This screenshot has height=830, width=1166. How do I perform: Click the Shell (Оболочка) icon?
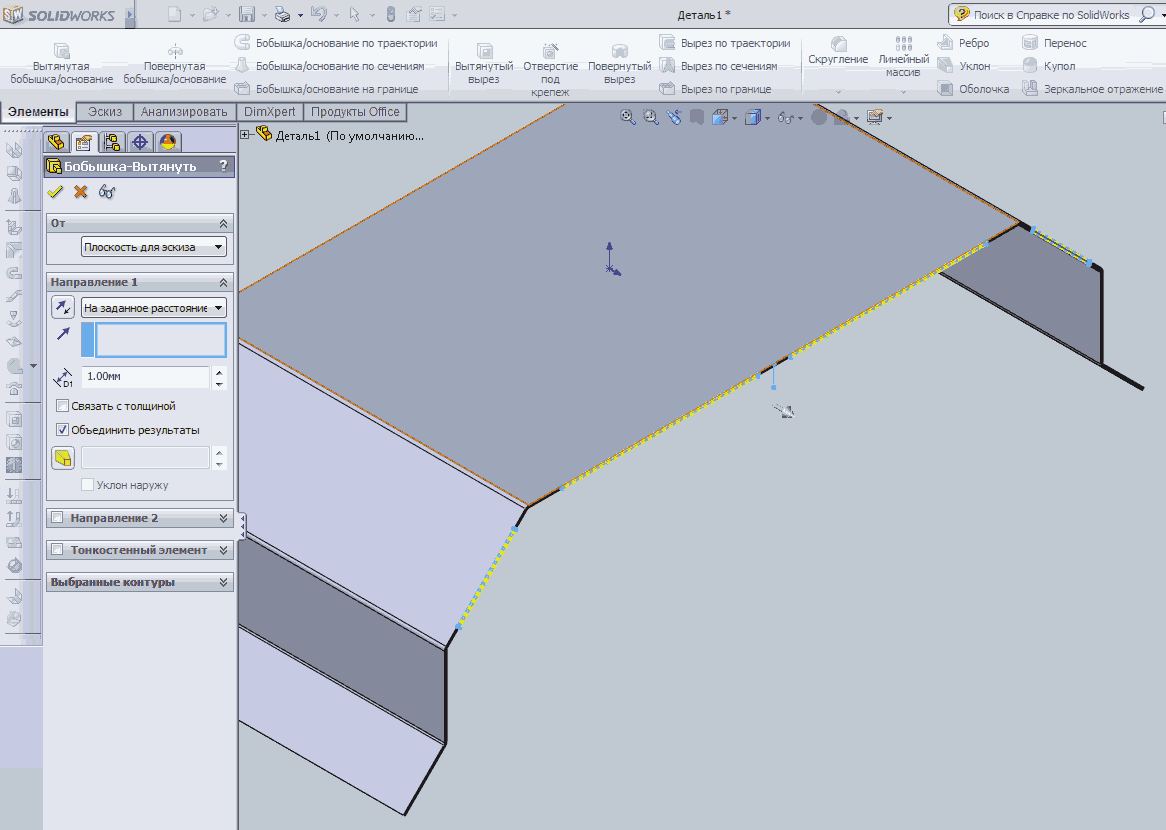pos(945,89)
